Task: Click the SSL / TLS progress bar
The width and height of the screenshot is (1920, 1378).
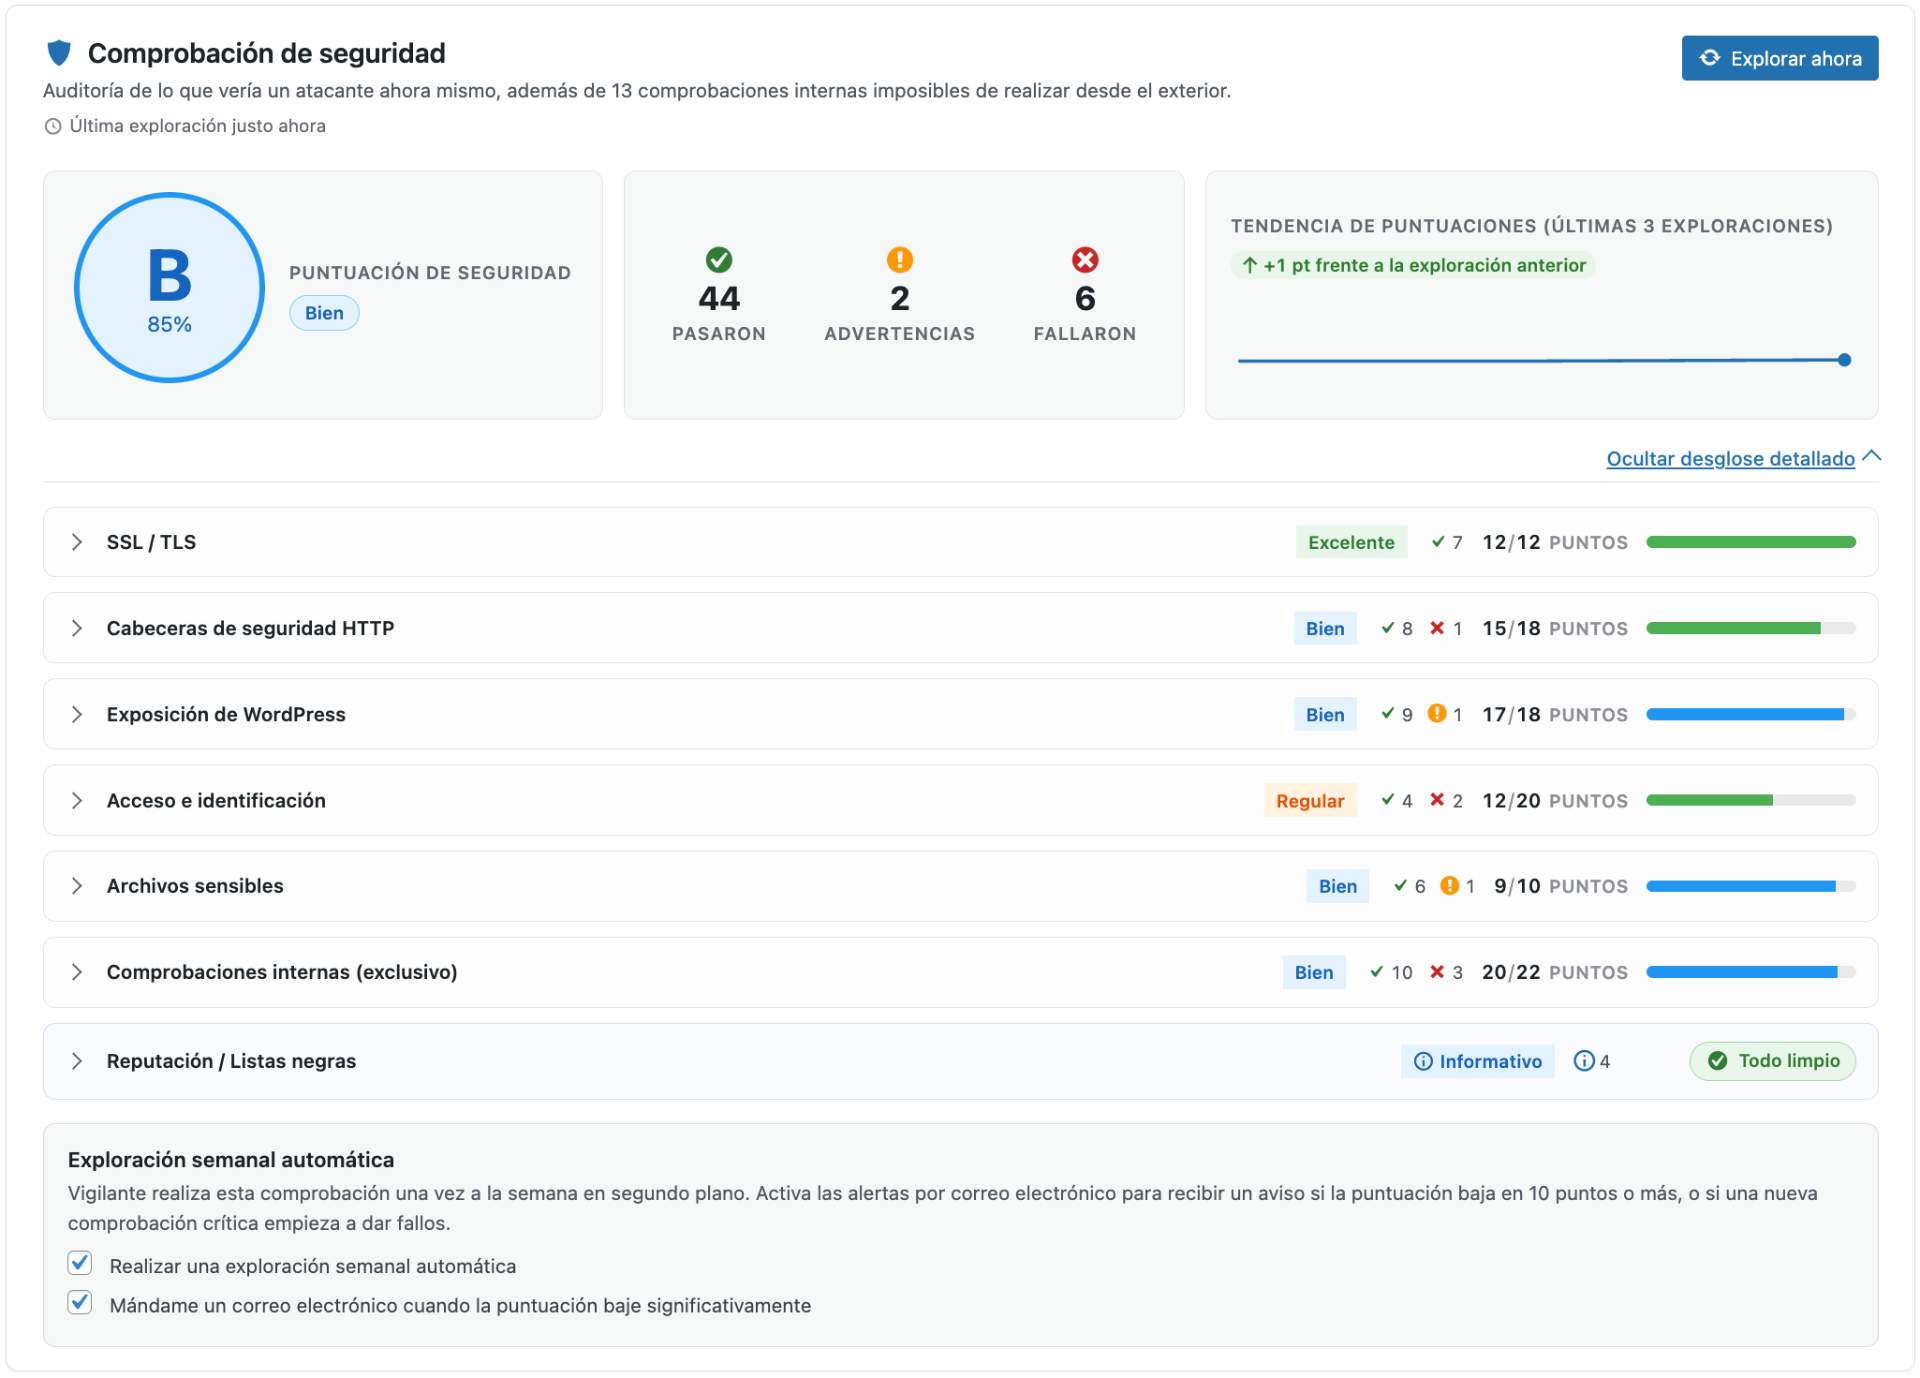Action: tap(1751, 542)
